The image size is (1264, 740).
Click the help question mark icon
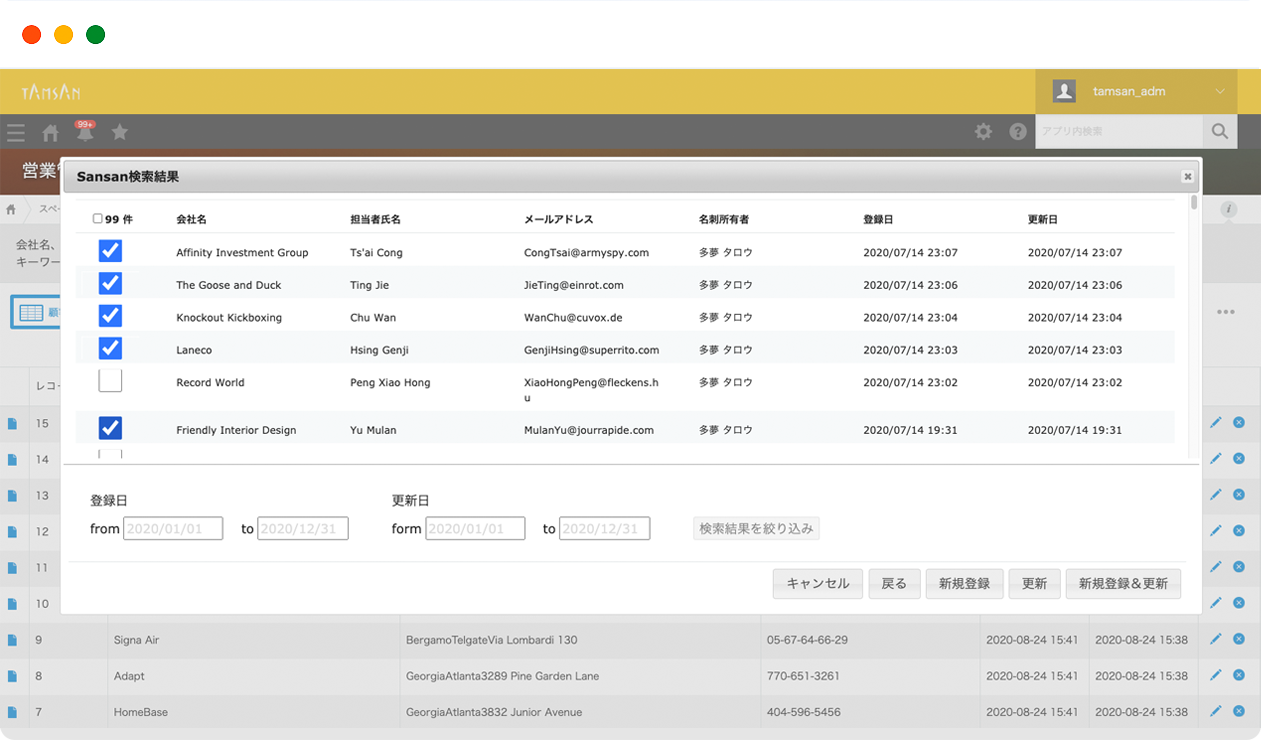point(1018,132)
